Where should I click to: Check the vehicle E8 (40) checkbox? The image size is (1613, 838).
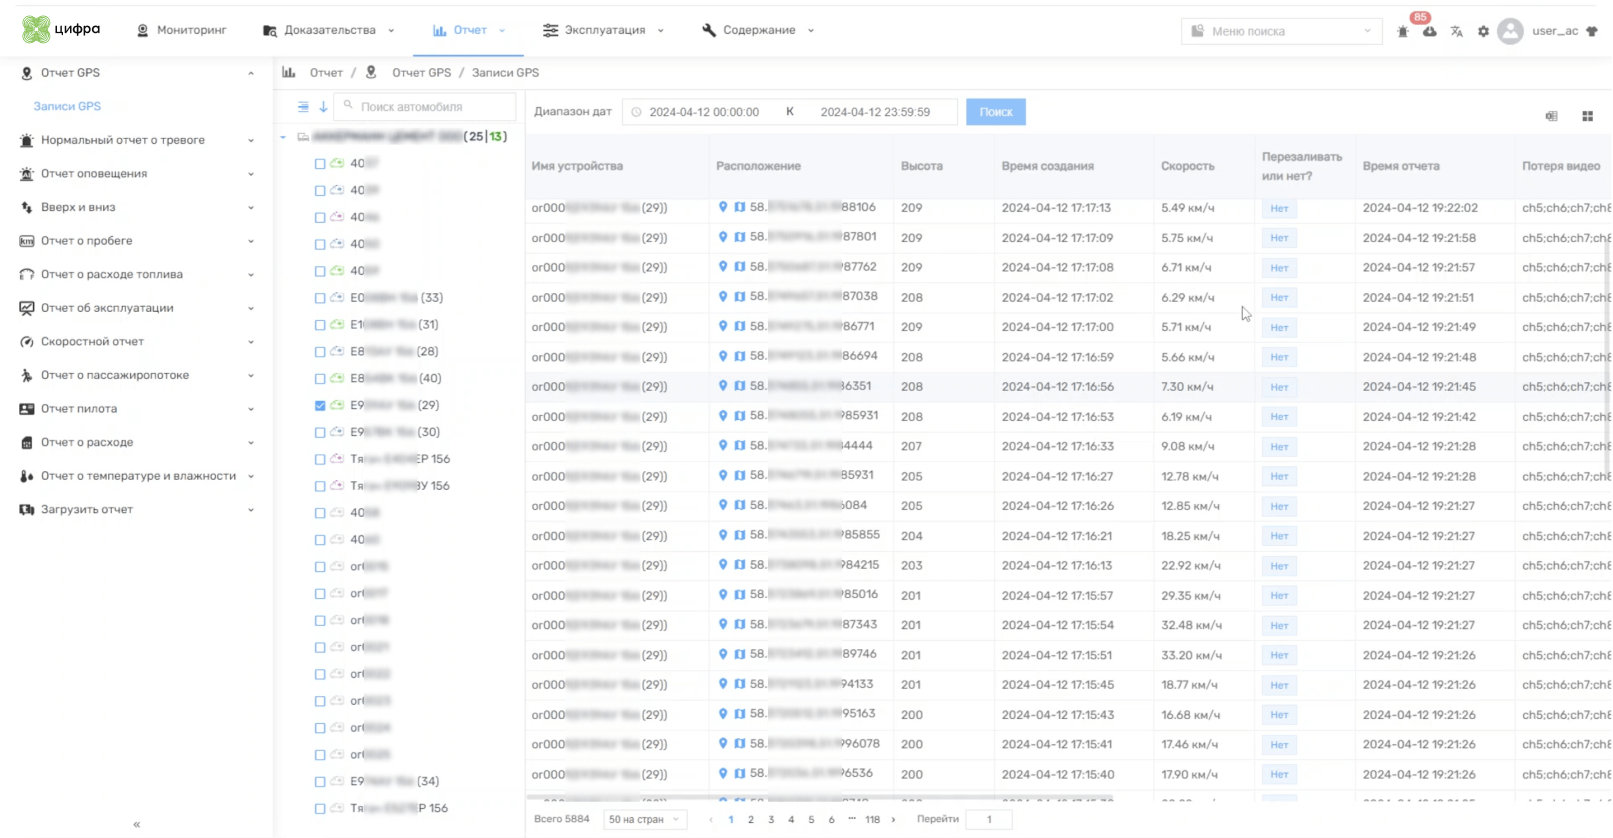pos(320,379)
